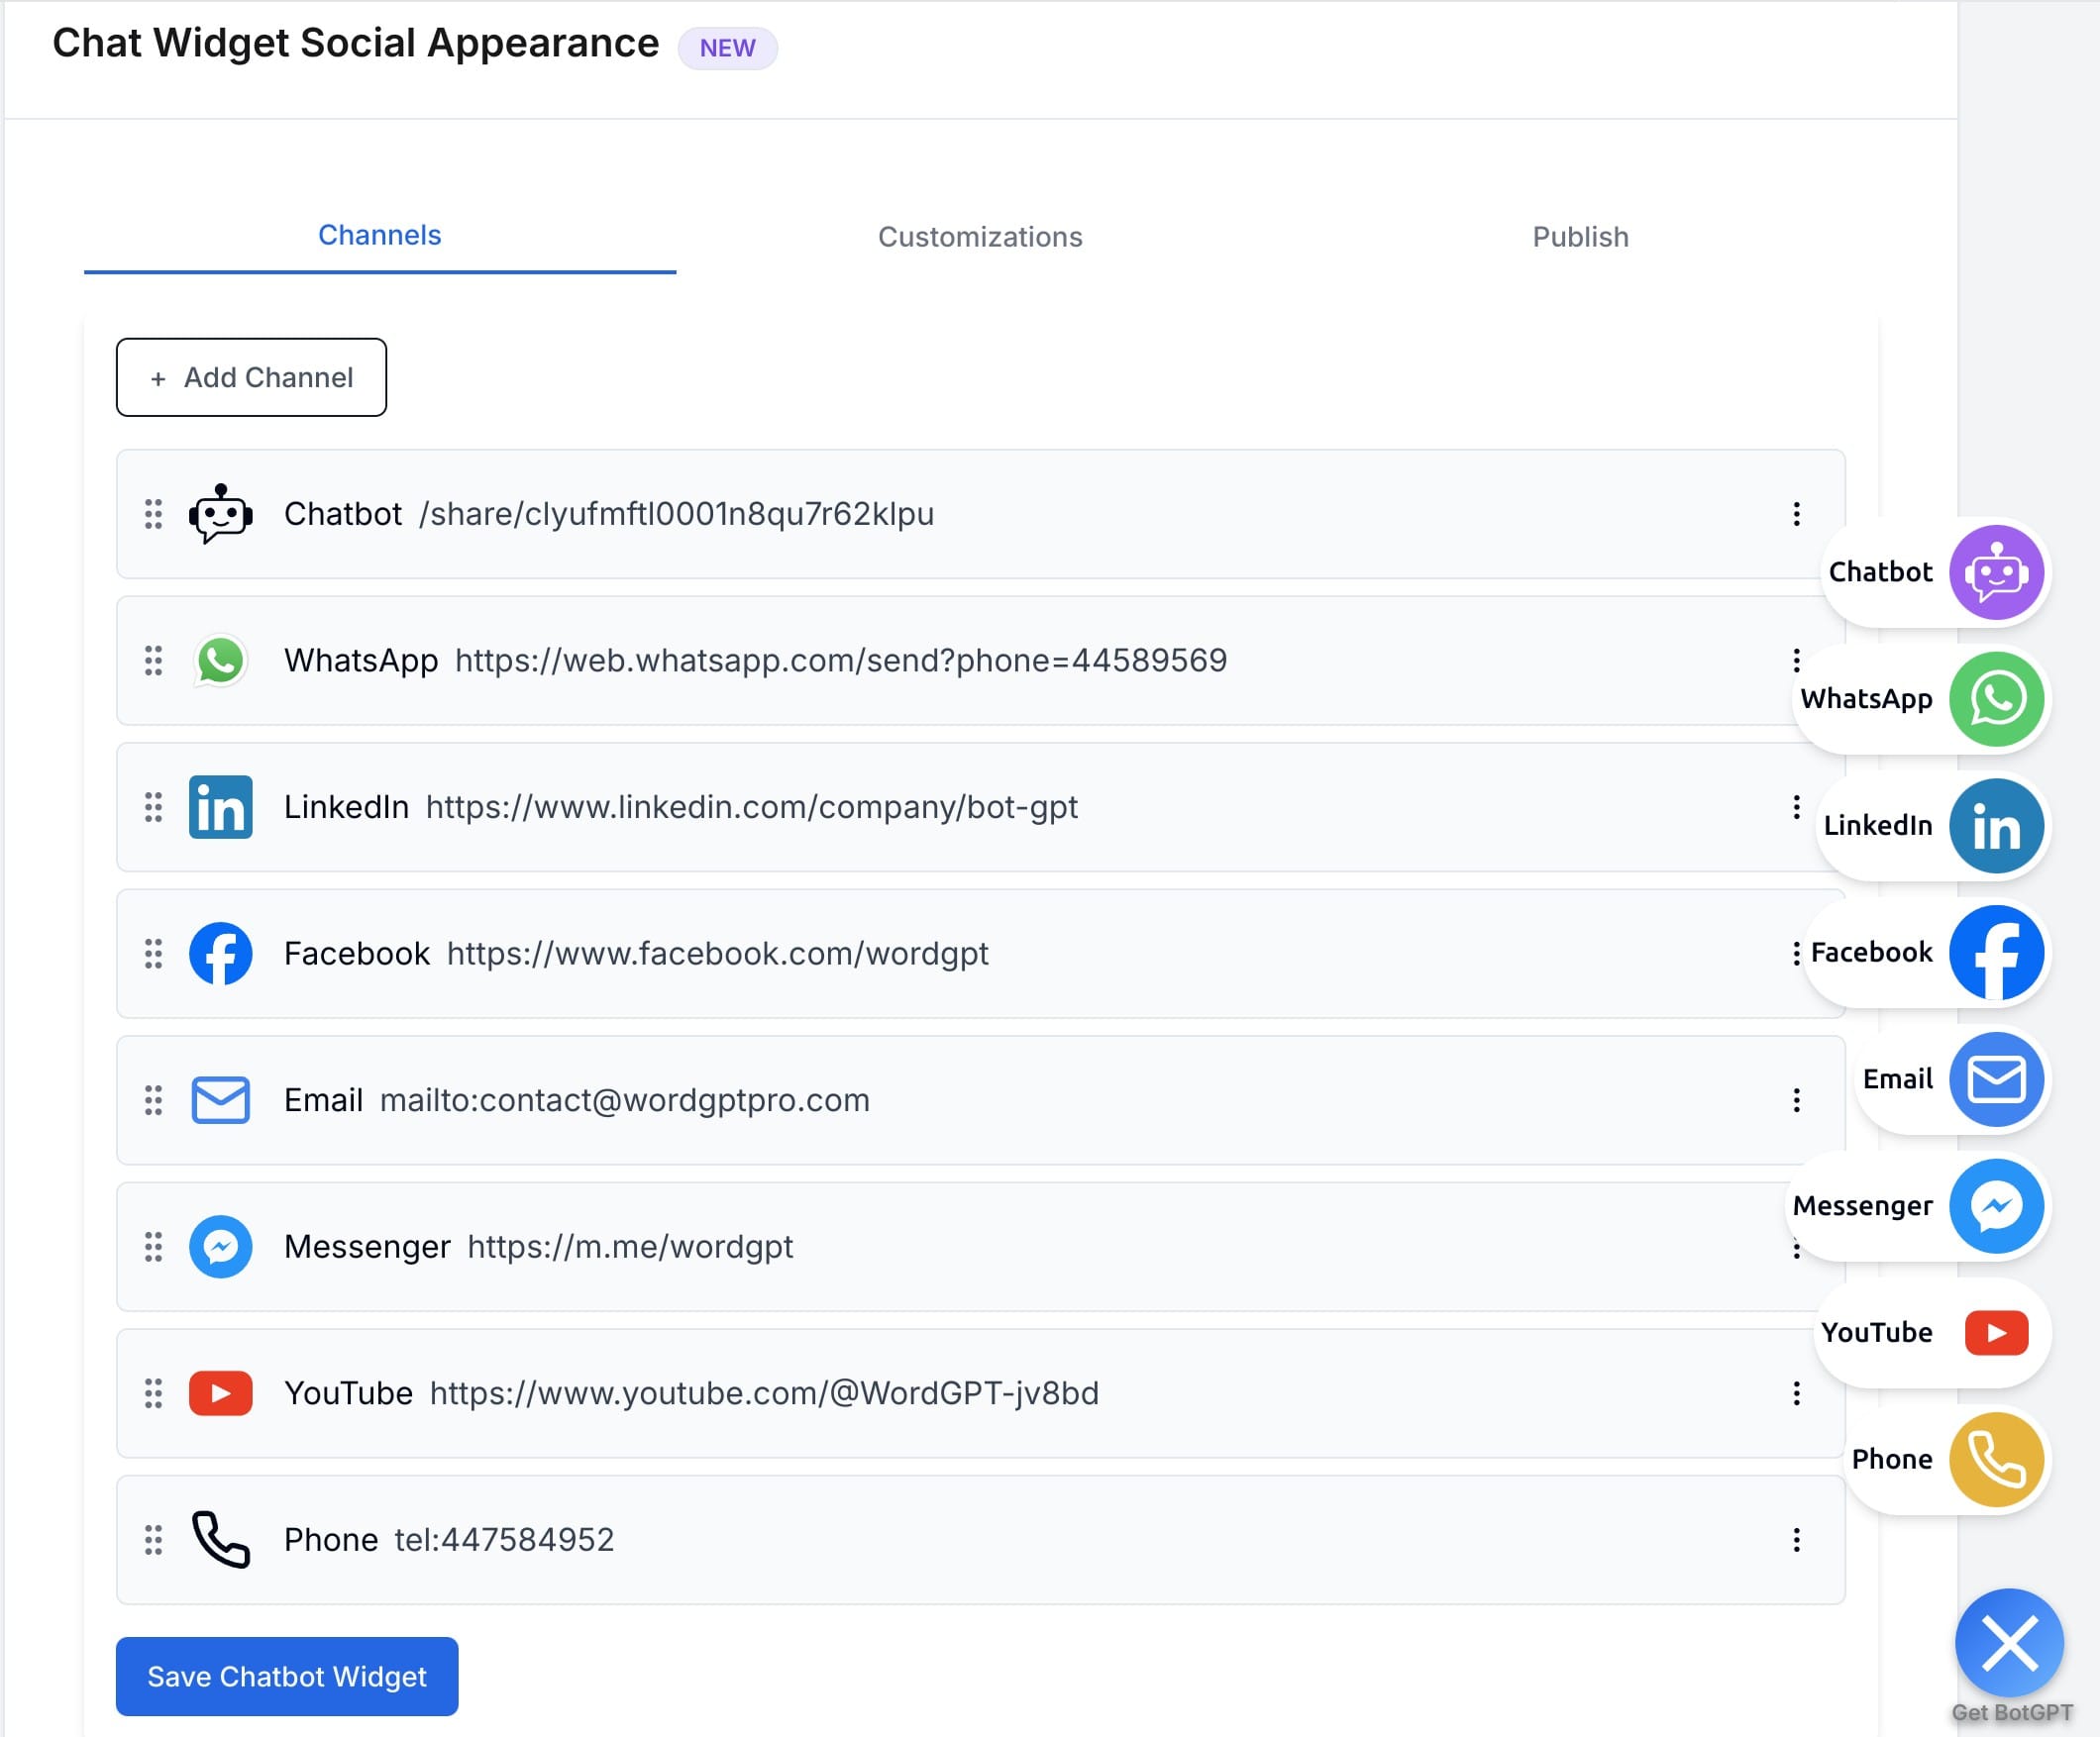Click the yellow Phone bubble in the widget preview
Screen dimensions: 2100x1737
point(1994,1459)
